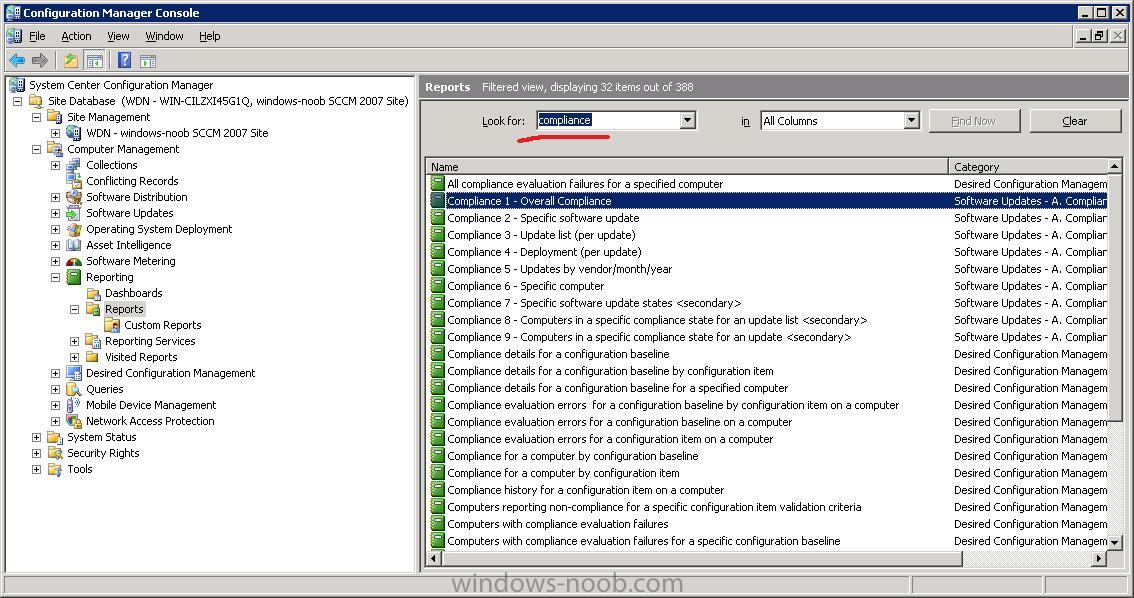1134x598 pixels.
Task: Click the Dashboards folder icon
Action: (93, 293)
